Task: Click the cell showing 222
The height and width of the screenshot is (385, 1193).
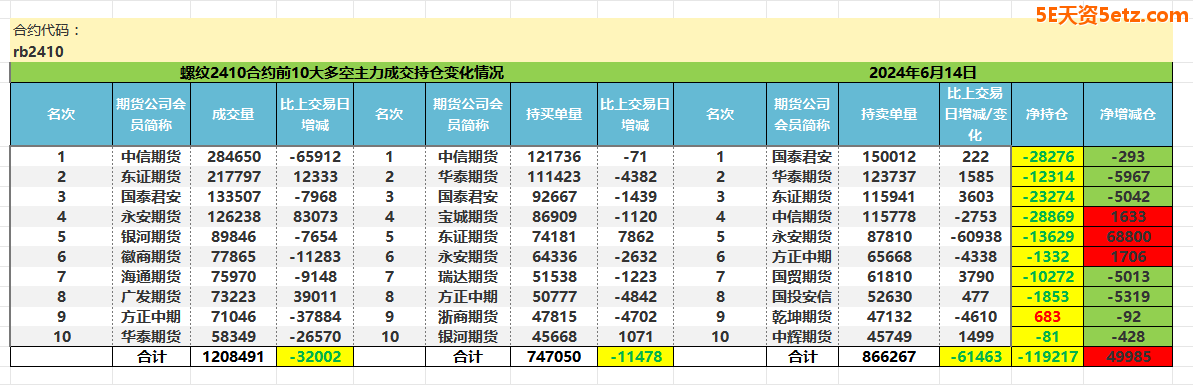Action: (976, 157)
